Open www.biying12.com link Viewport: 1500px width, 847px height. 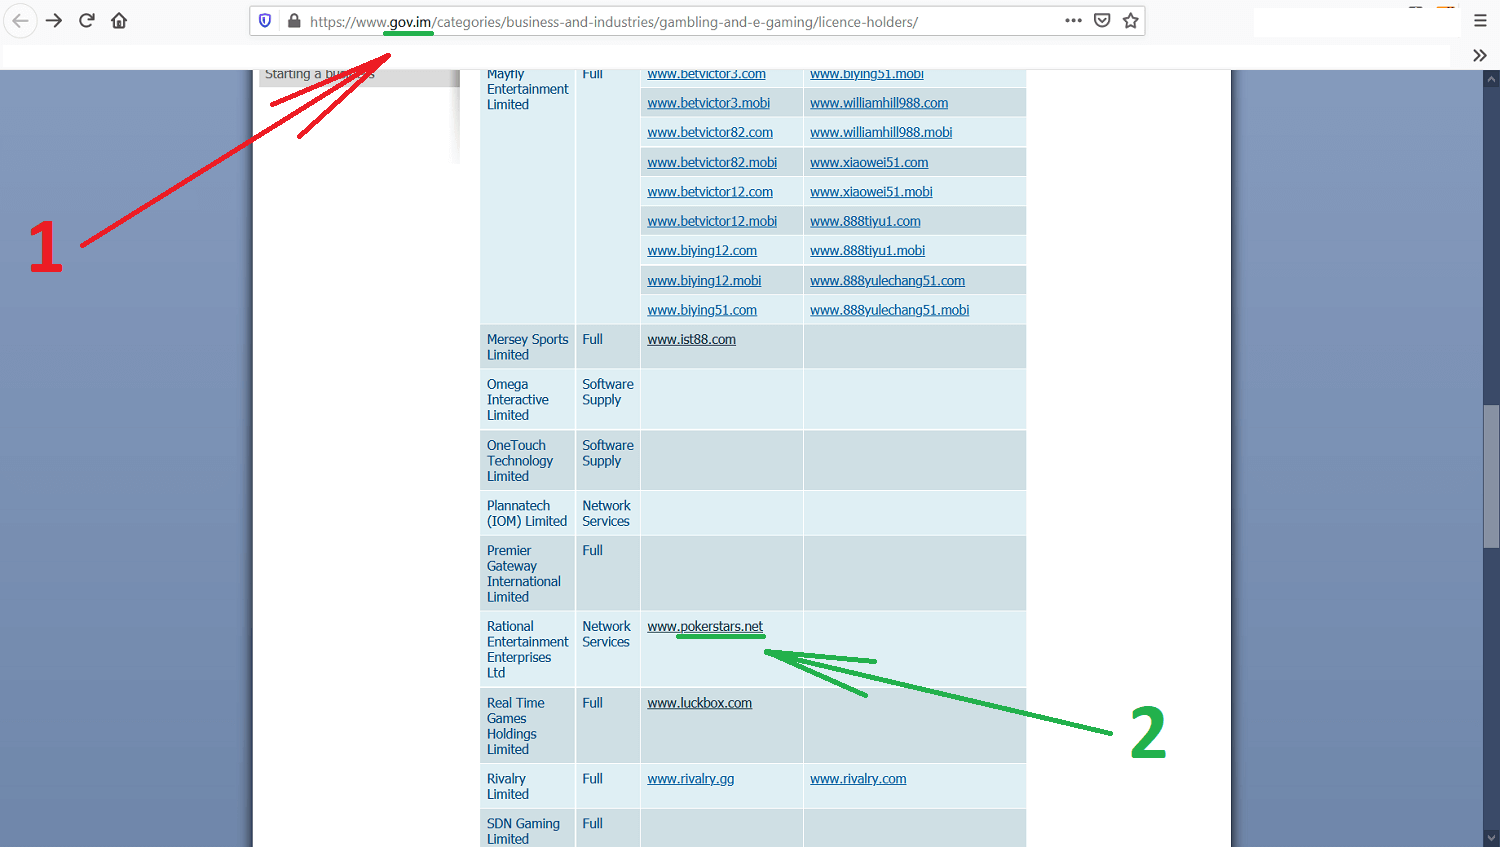pos(702,251)
